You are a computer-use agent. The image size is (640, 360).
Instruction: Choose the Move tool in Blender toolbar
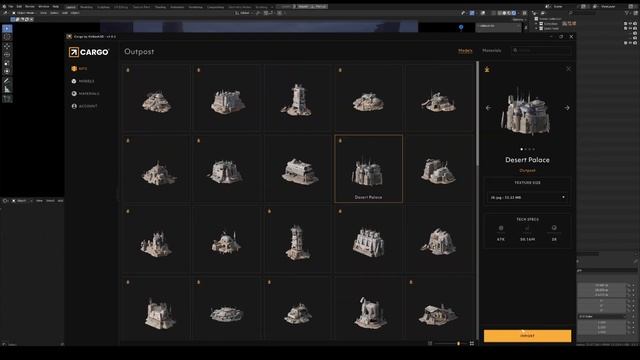pos(7,46)
